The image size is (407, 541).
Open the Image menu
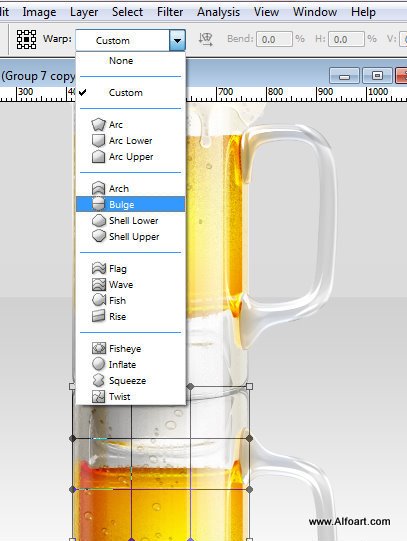(x=39, y=12)
